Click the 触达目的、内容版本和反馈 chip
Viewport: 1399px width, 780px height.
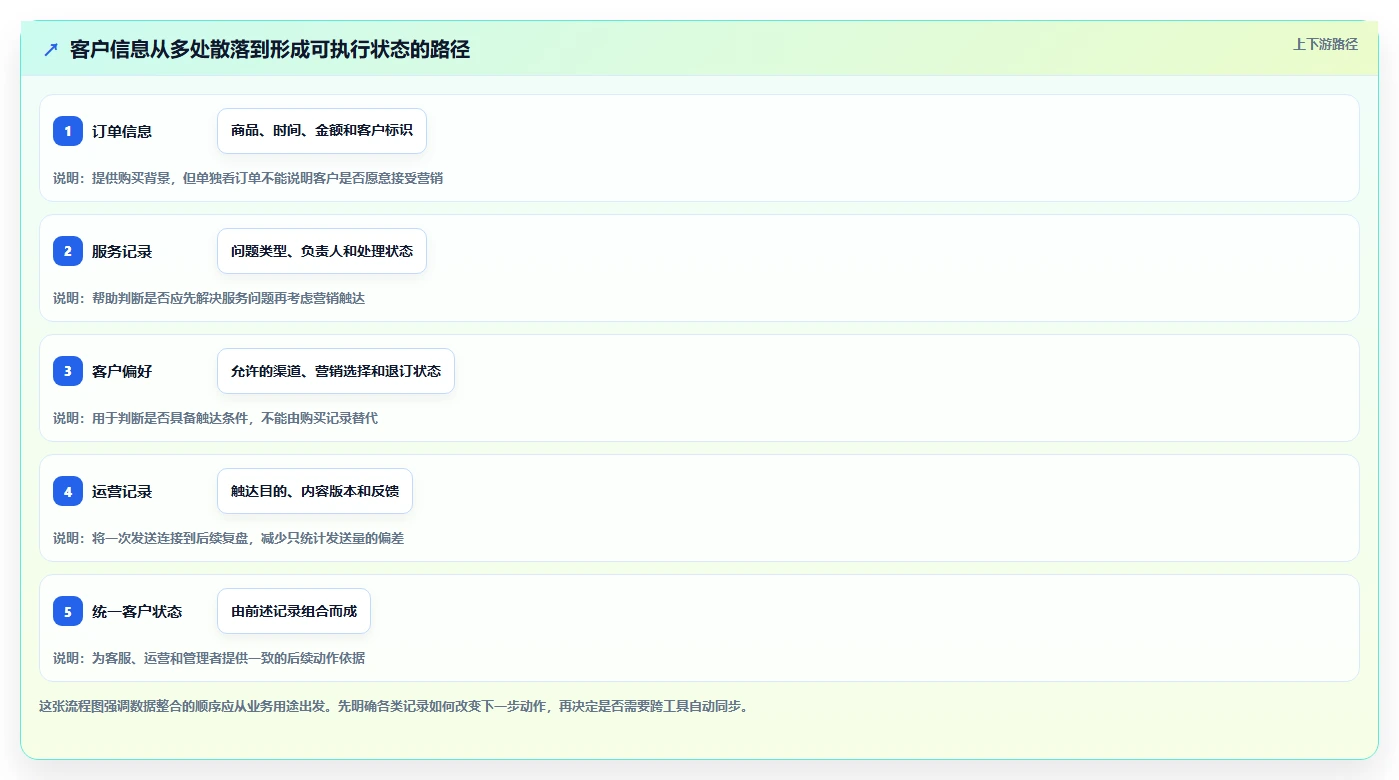point(315,491)
